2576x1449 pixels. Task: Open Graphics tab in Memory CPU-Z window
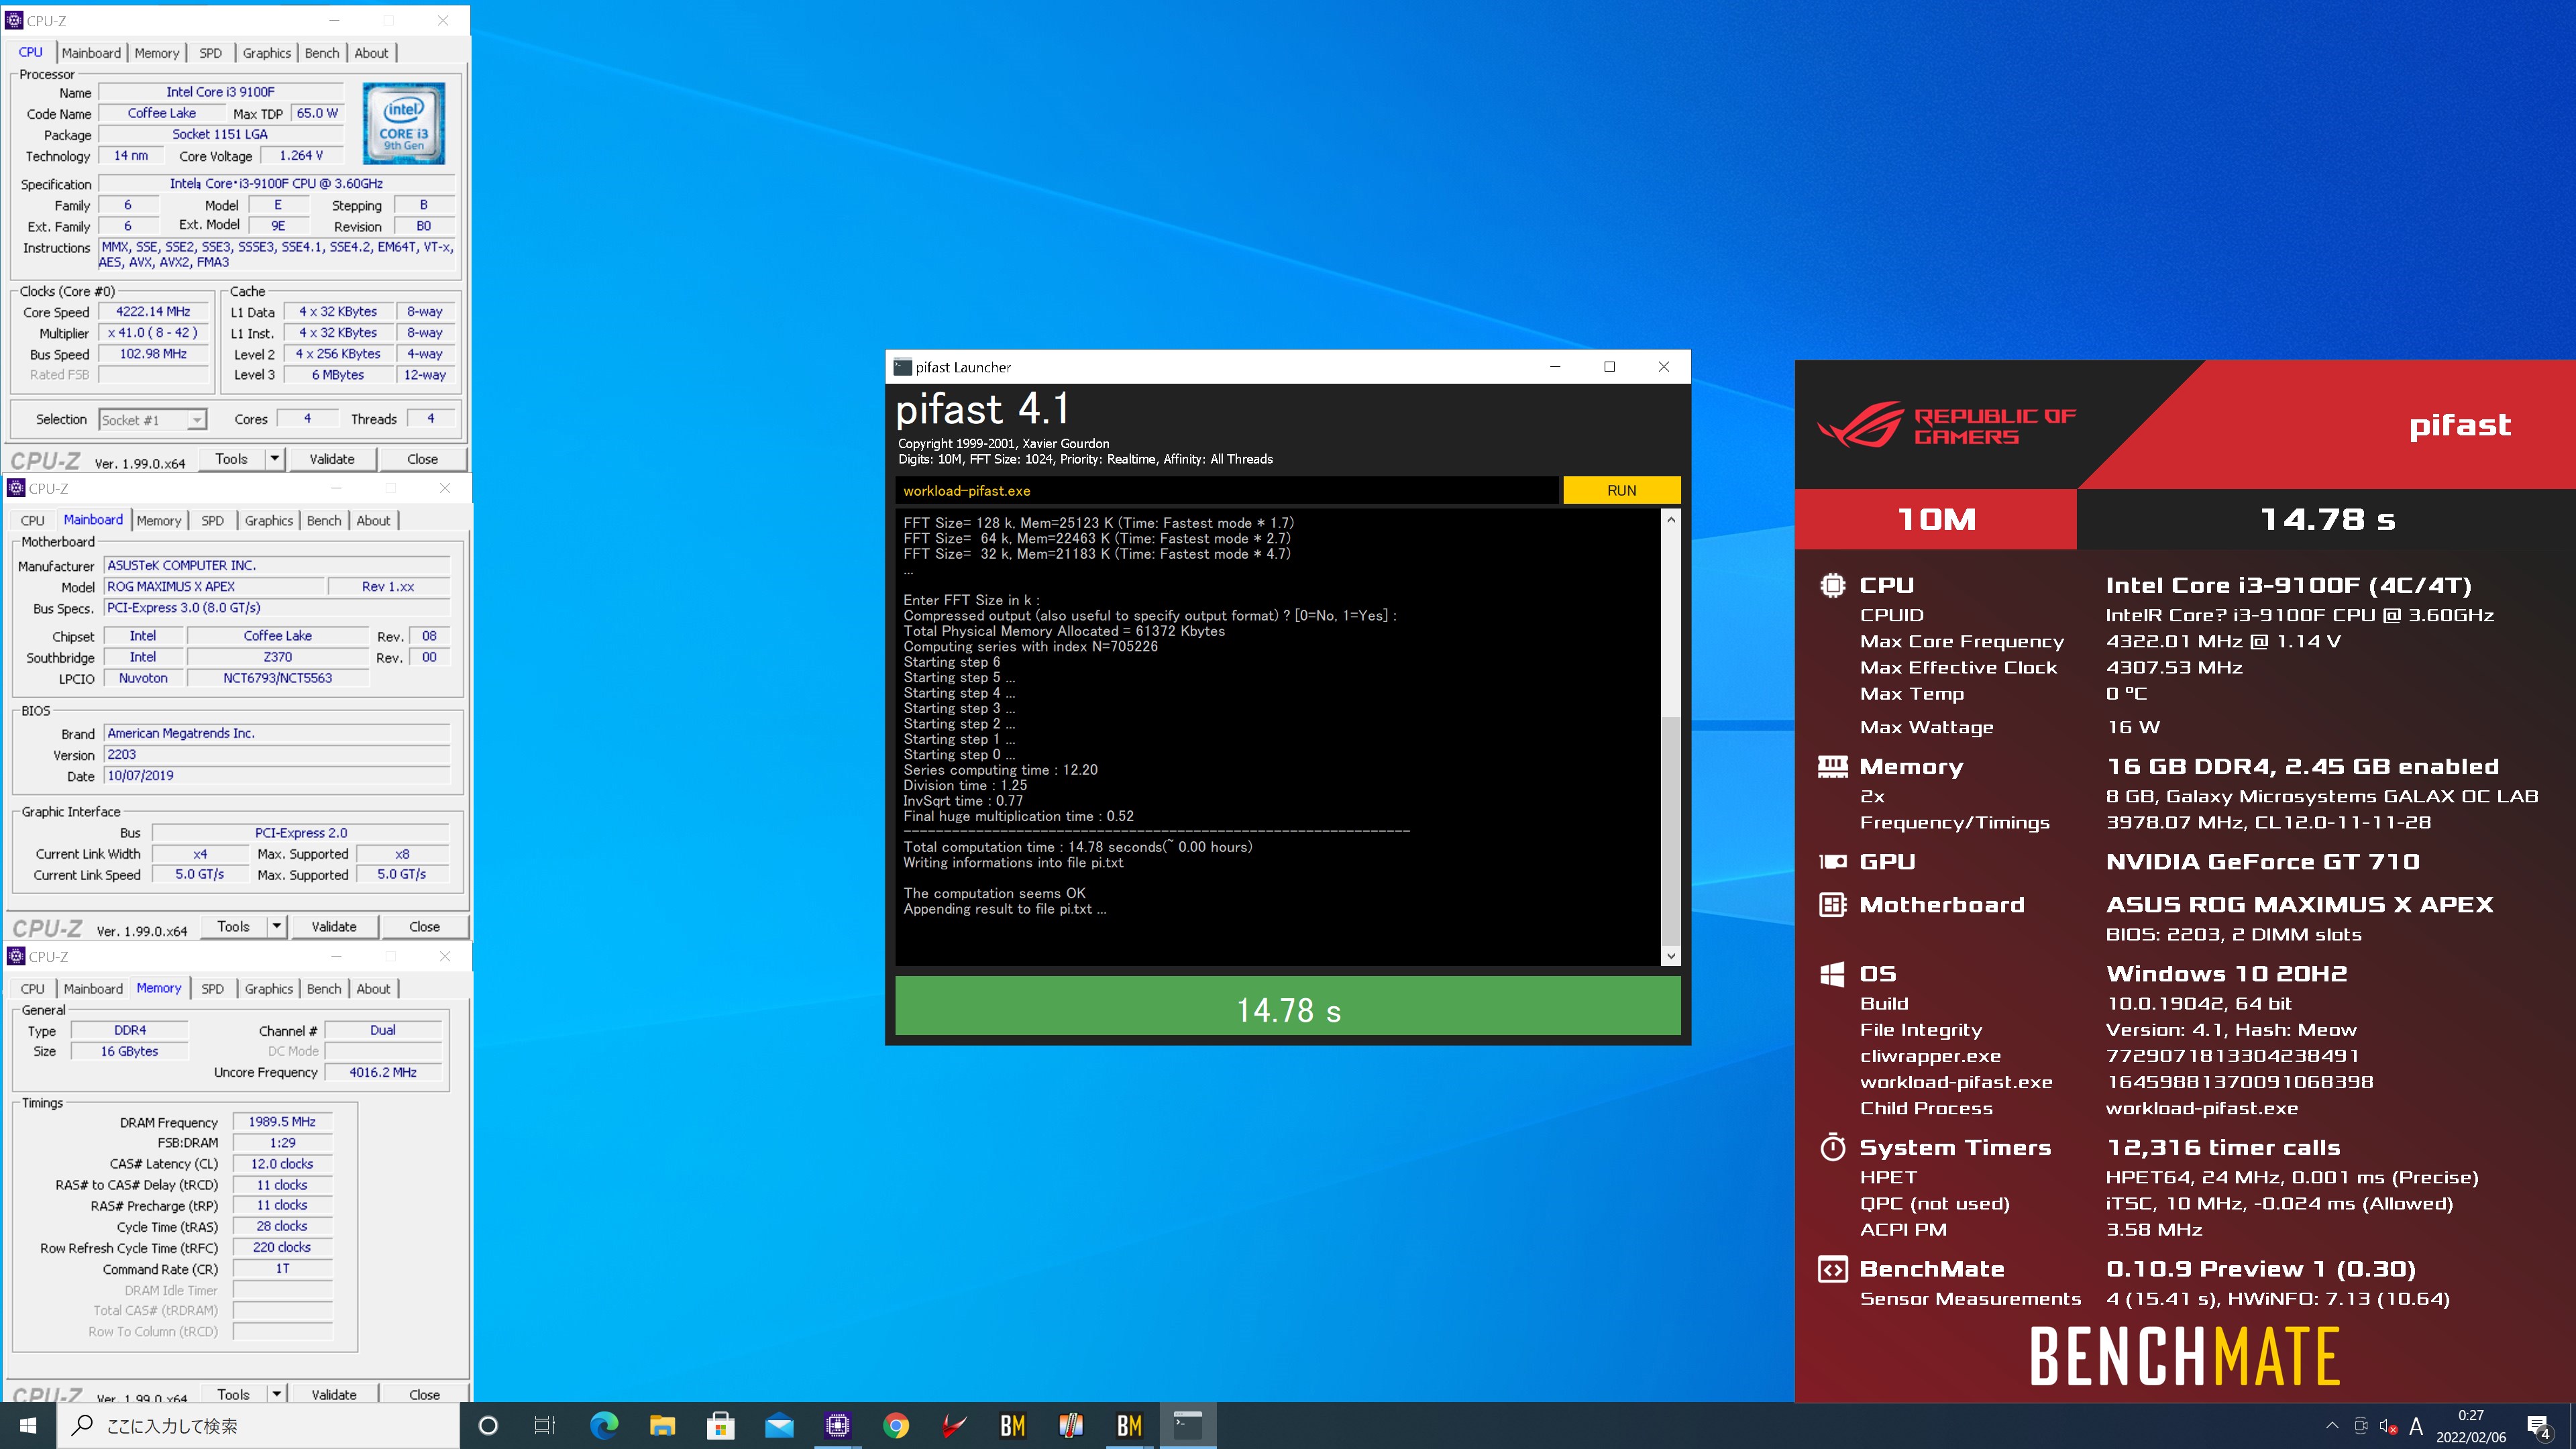269,988
